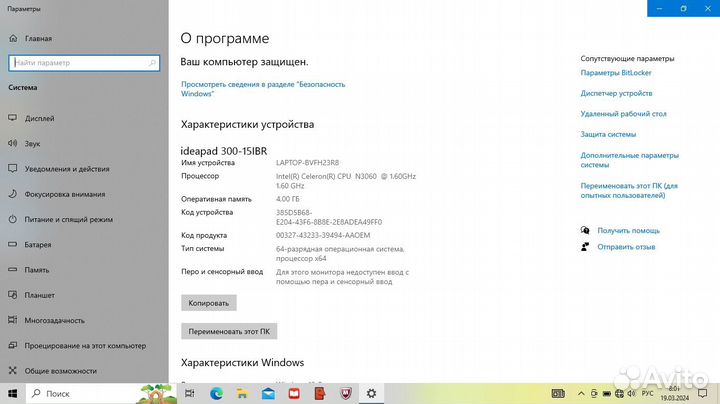
Task: Open the Mail app on taskbar
Action: point(268,393)
